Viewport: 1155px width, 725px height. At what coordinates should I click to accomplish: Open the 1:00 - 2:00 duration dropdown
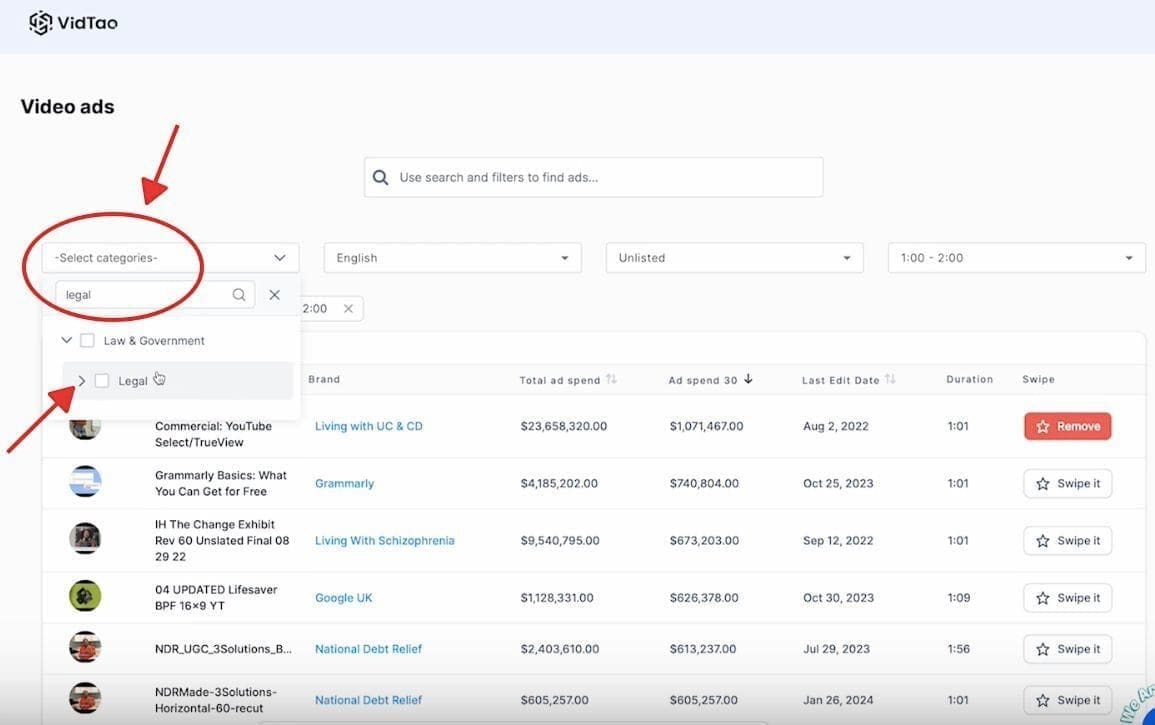[x=1016, y=258]
